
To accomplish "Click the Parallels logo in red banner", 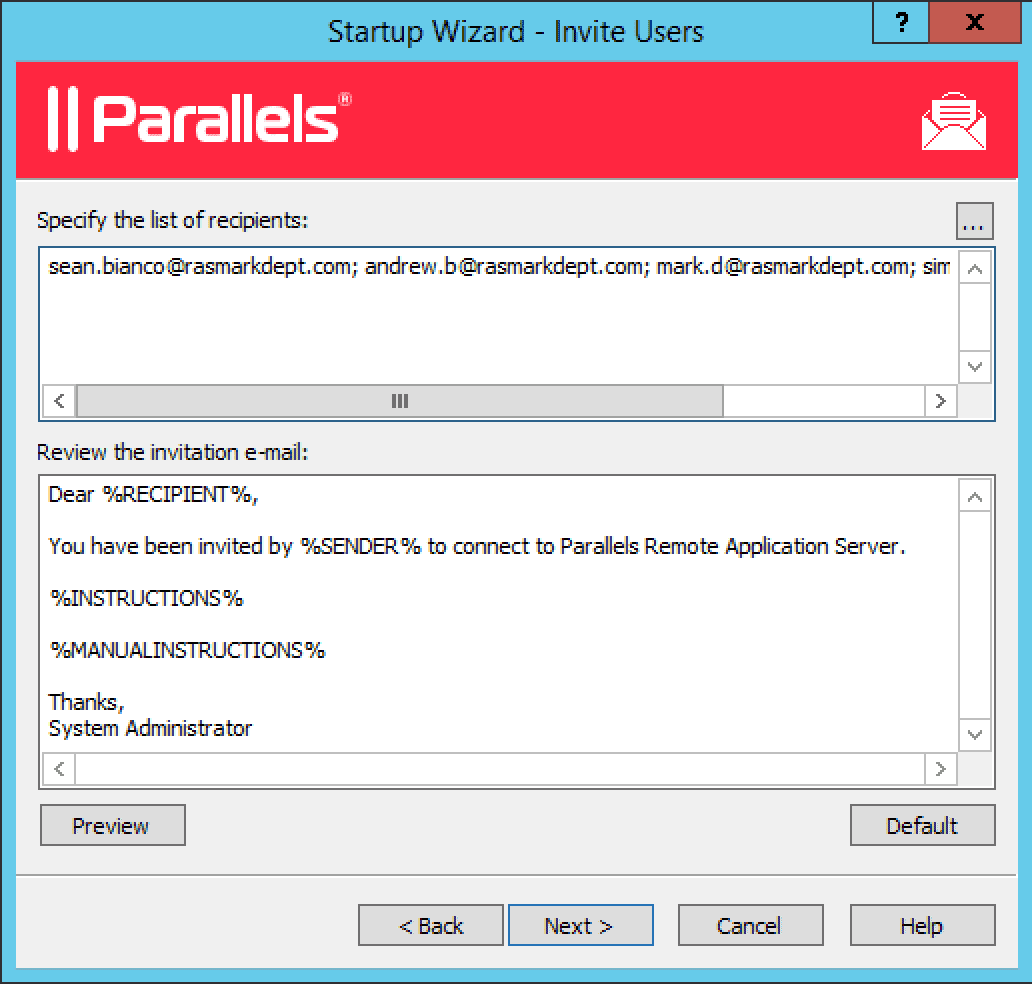I will pos(199,119).
